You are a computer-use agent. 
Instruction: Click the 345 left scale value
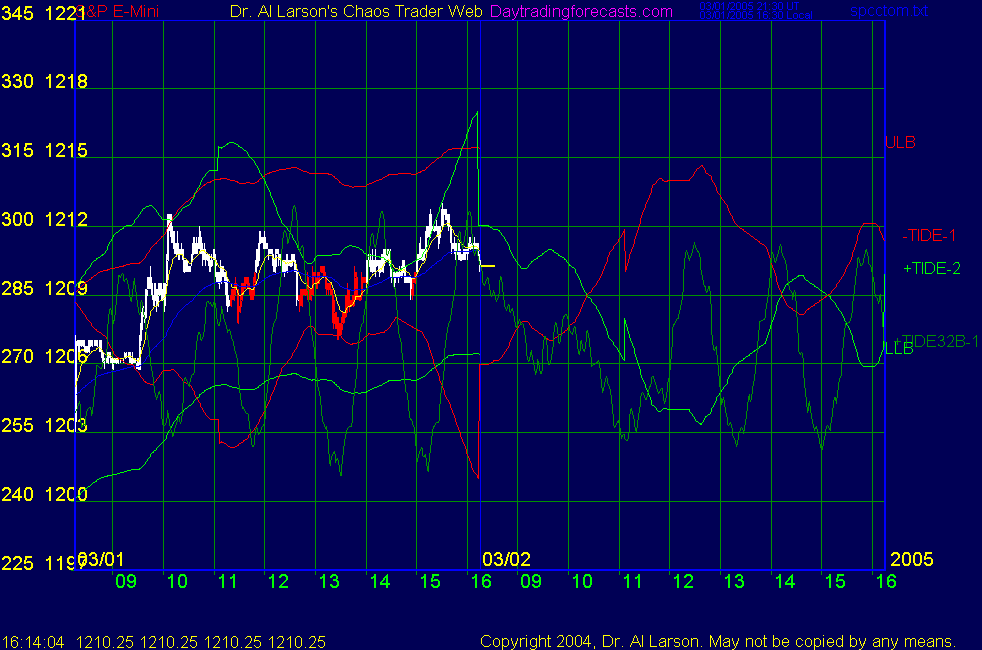click(18, 14)
